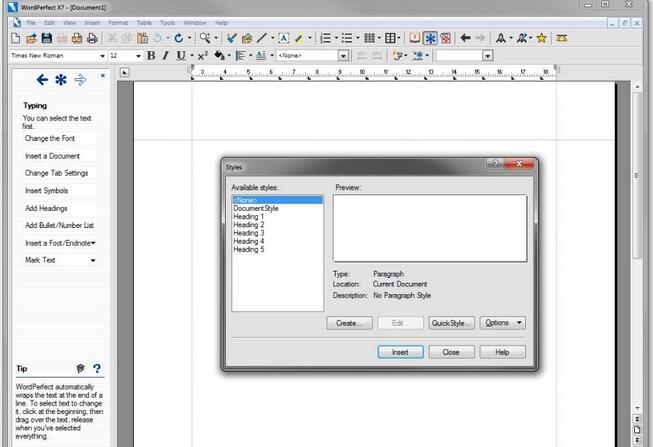Click Change Tab Settings in side panel

(57, 173)
